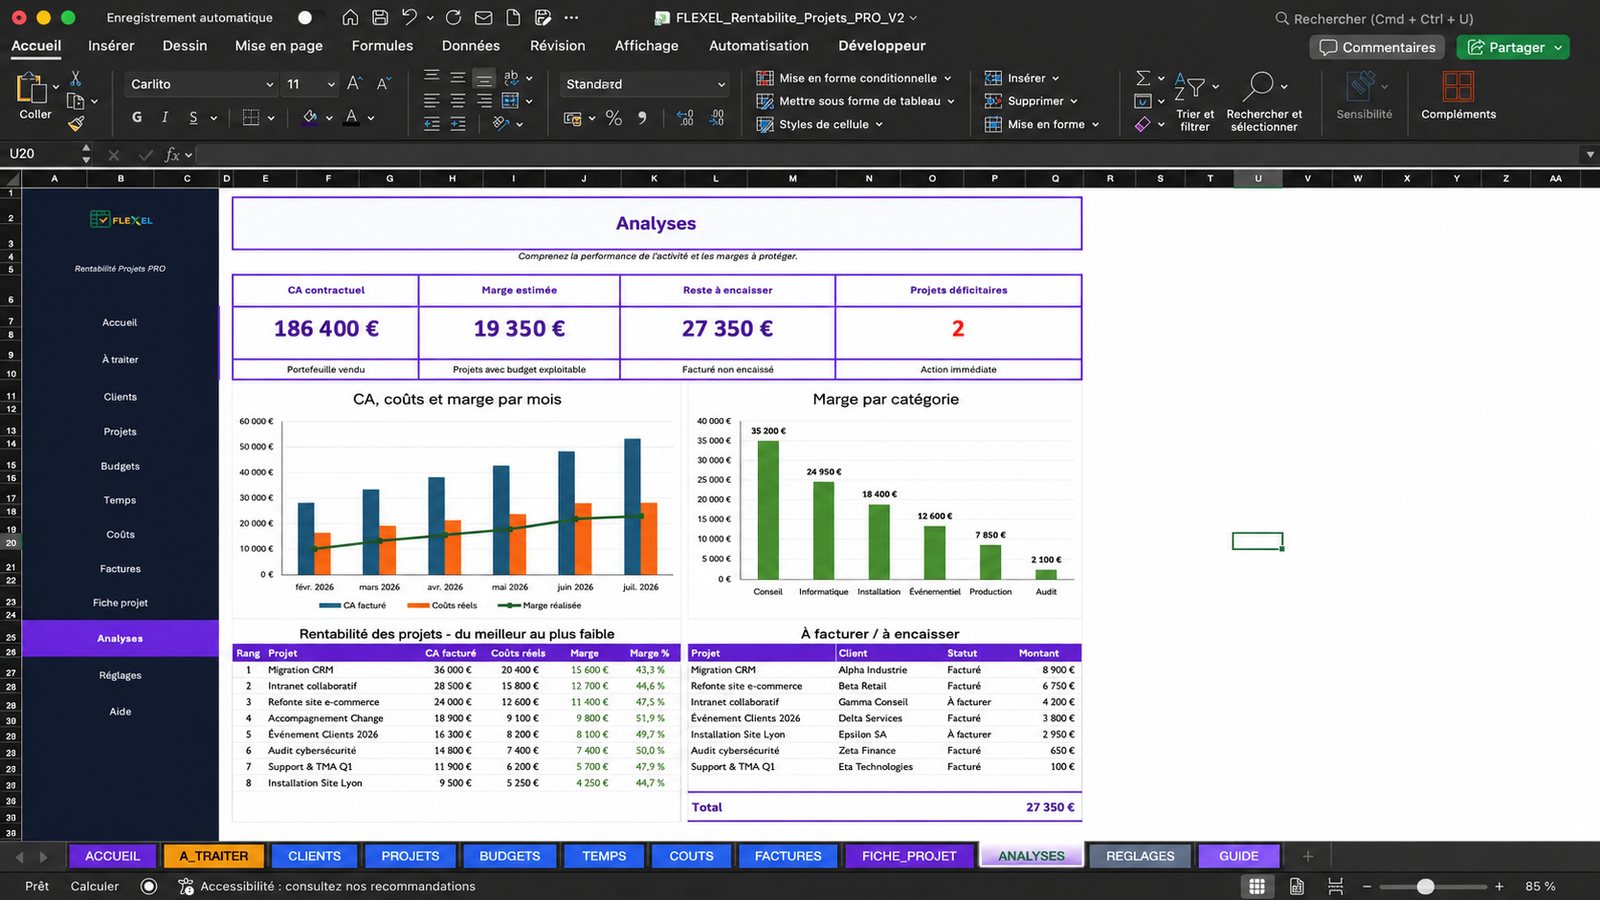This screenshot has width=1600, height=900.
Task: Activate the format painter brush
Action: 75,124
